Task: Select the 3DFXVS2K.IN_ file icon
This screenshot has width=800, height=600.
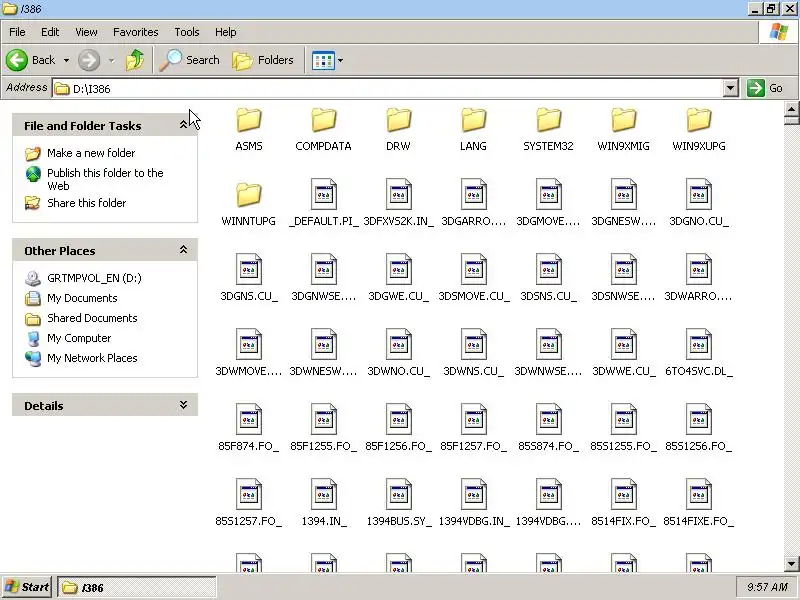Action: tap(398, 194)
